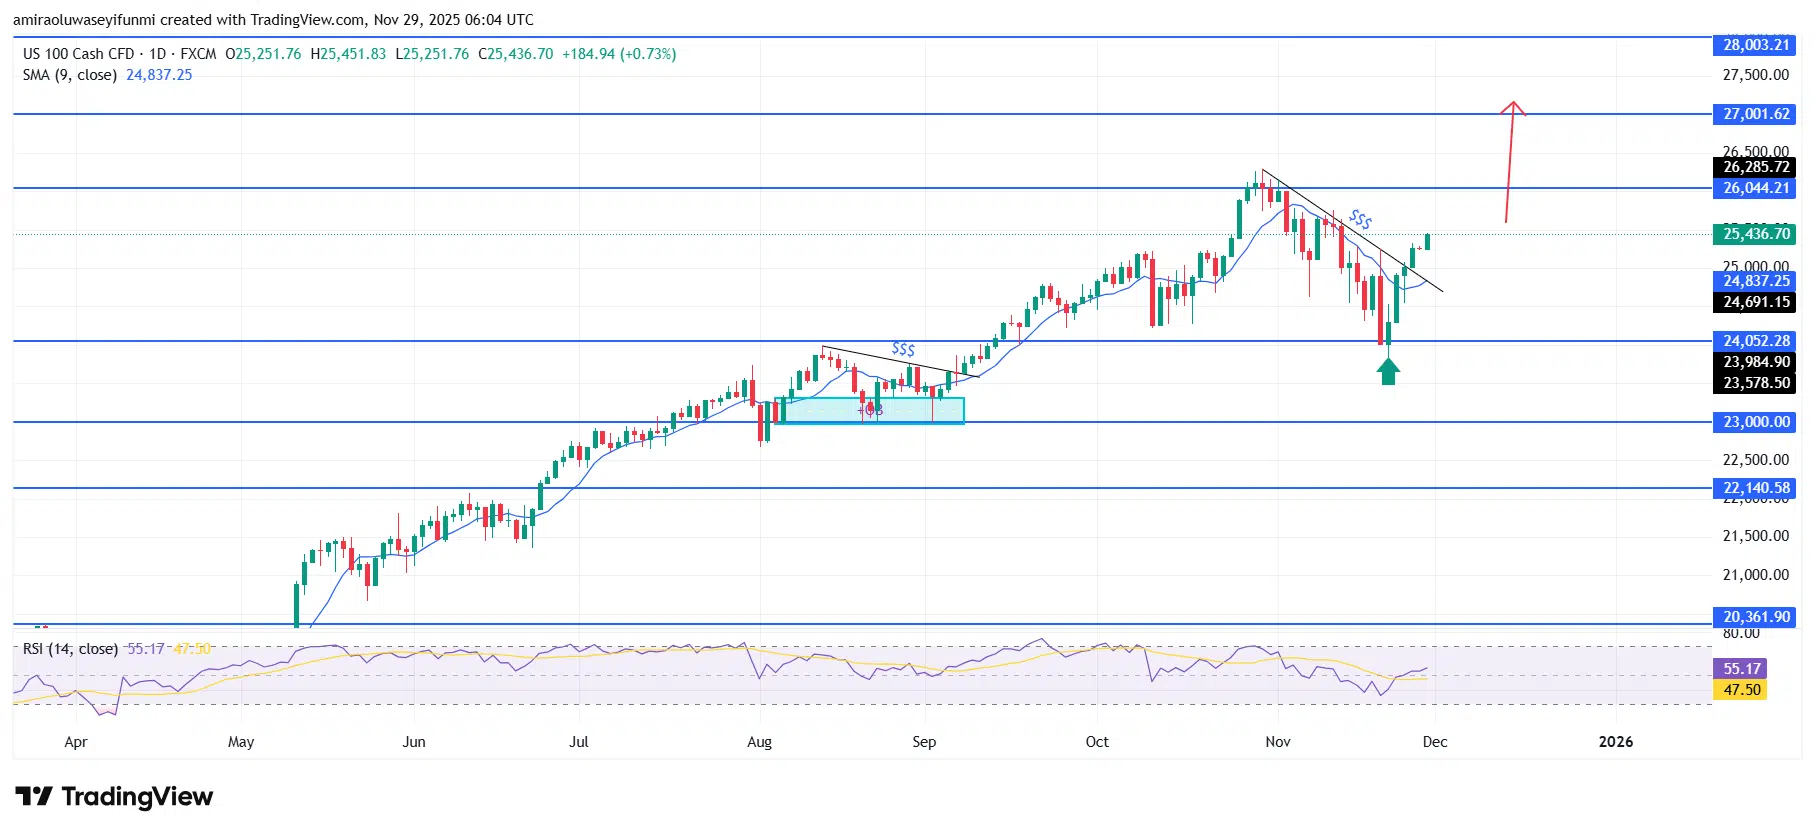
Task: Click the change value +184.94 (+0.73%)
Action: pos(619,54)
